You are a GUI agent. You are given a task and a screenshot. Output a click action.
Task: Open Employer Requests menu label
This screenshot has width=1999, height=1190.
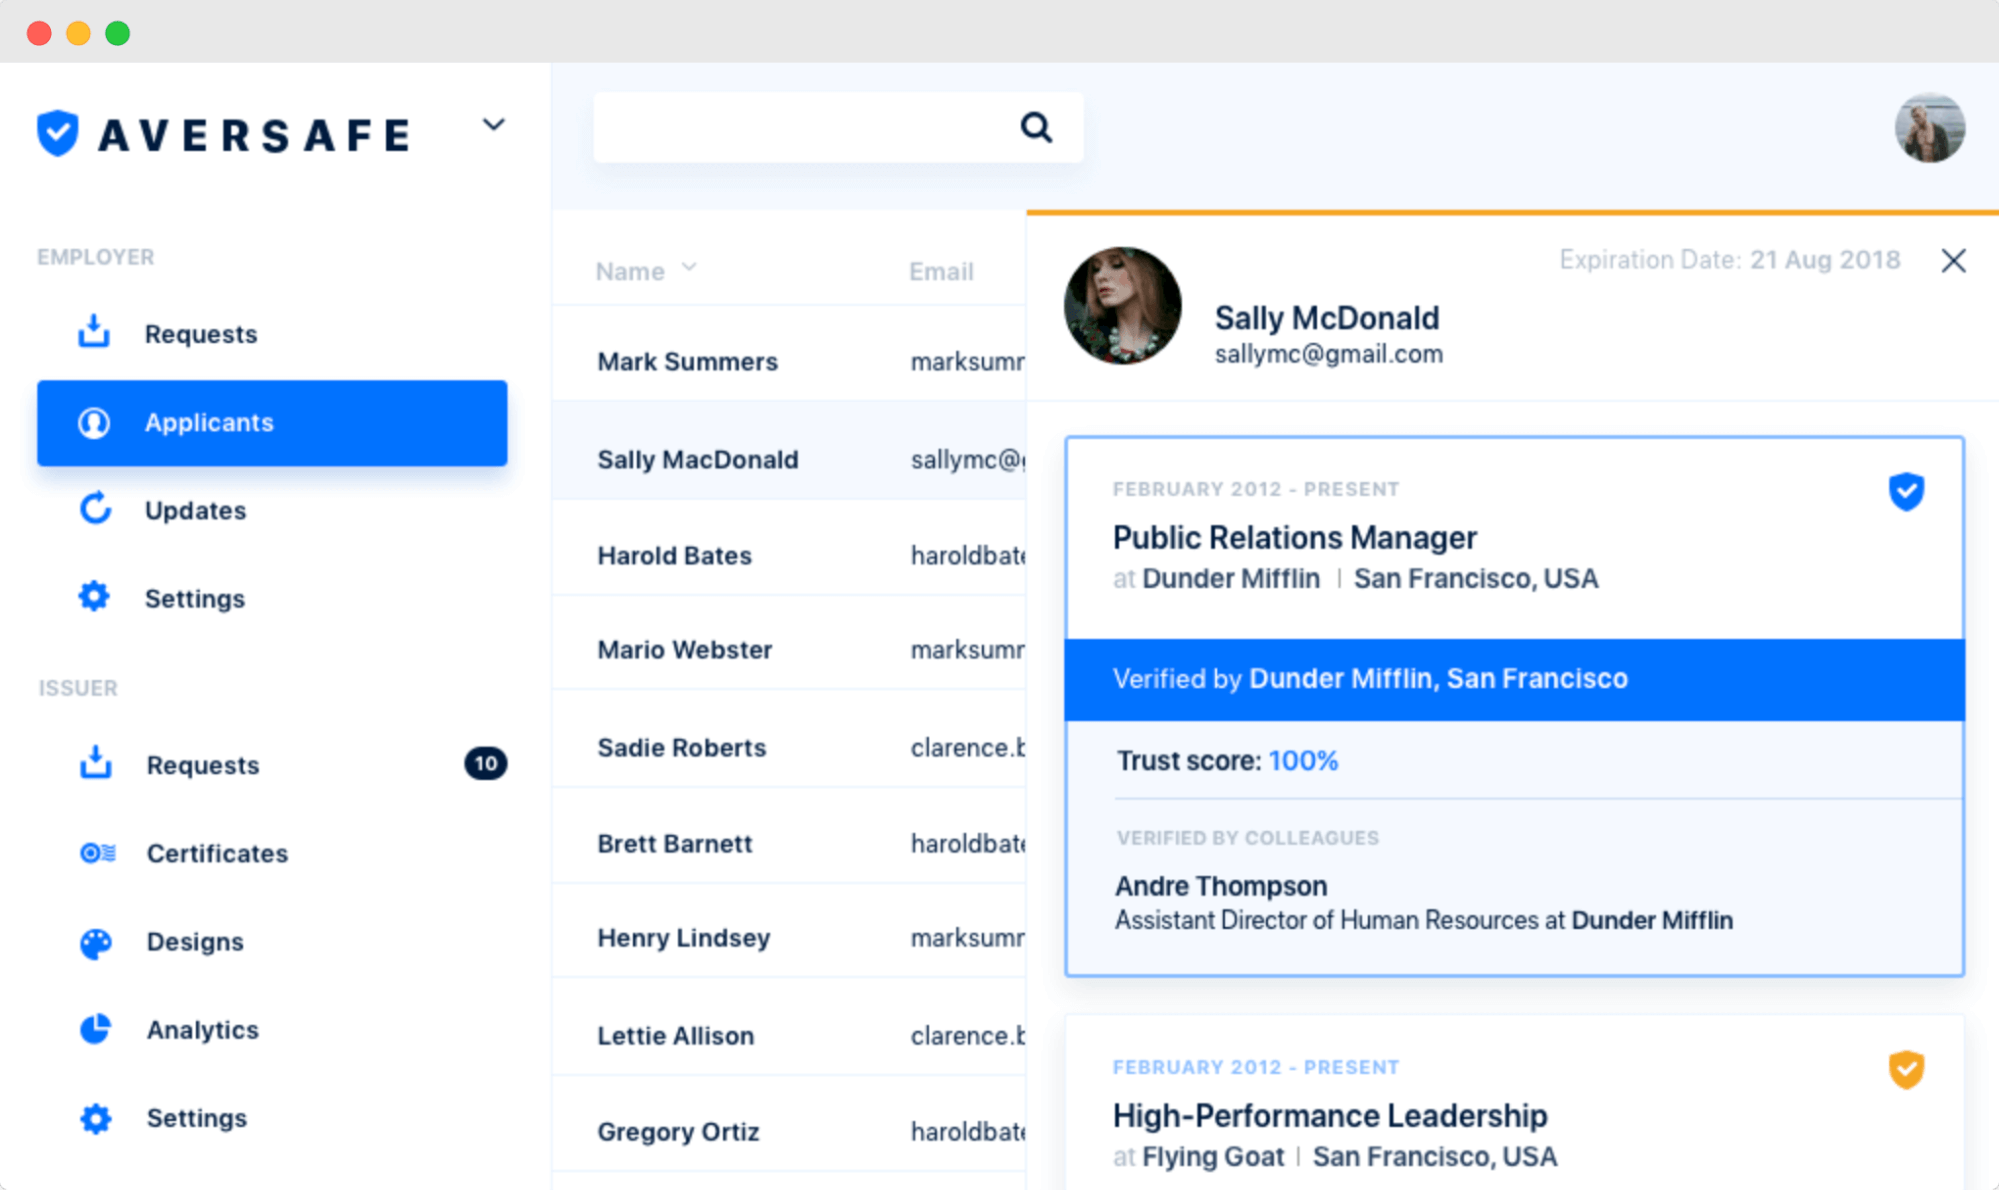(201, 334)
